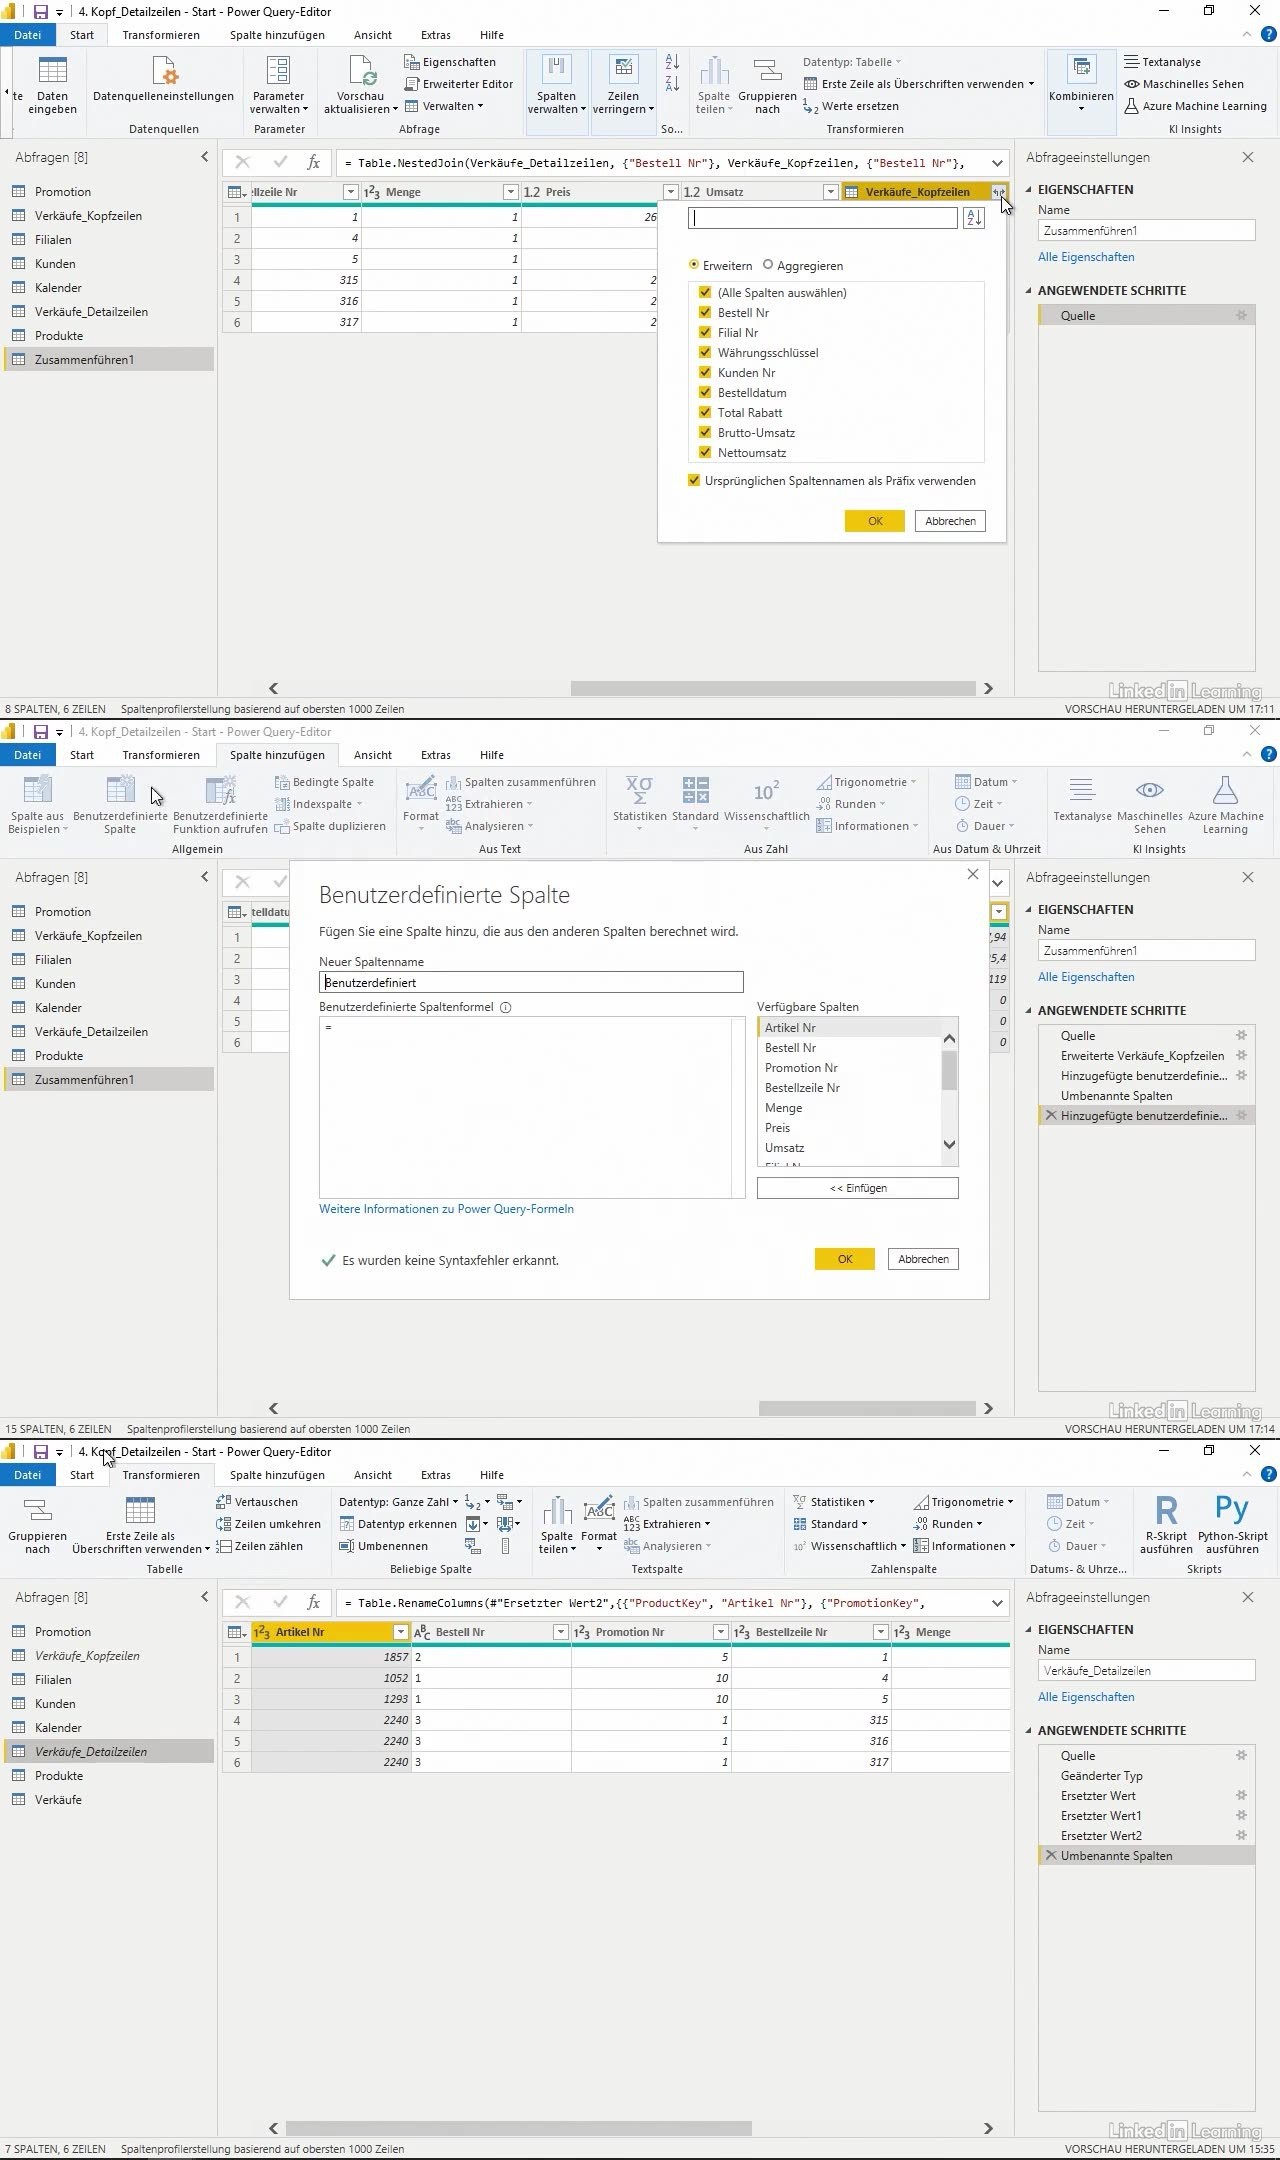The height and width of the screenshot is (2160, 1280).
Task: Click the sort A-Z button beside search box
Action: point(973,218)
